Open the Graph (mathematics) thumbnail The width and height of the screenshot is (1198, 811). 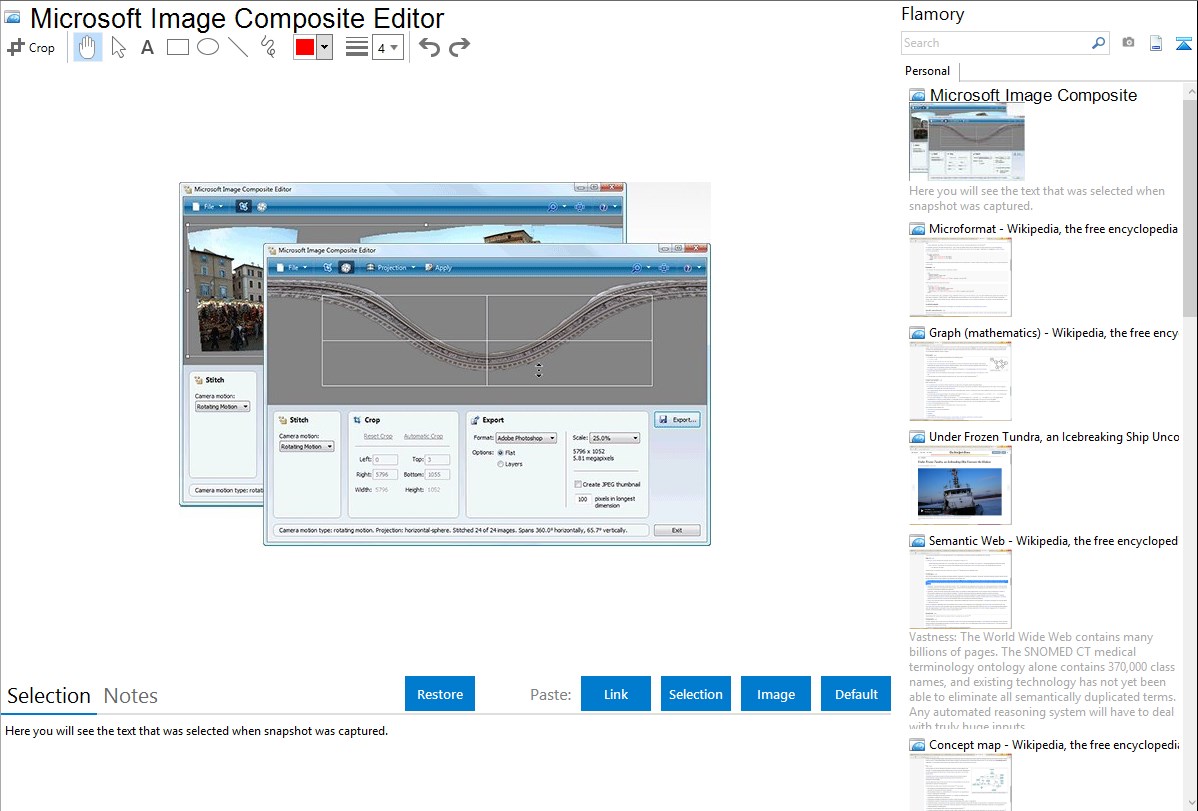960,381
